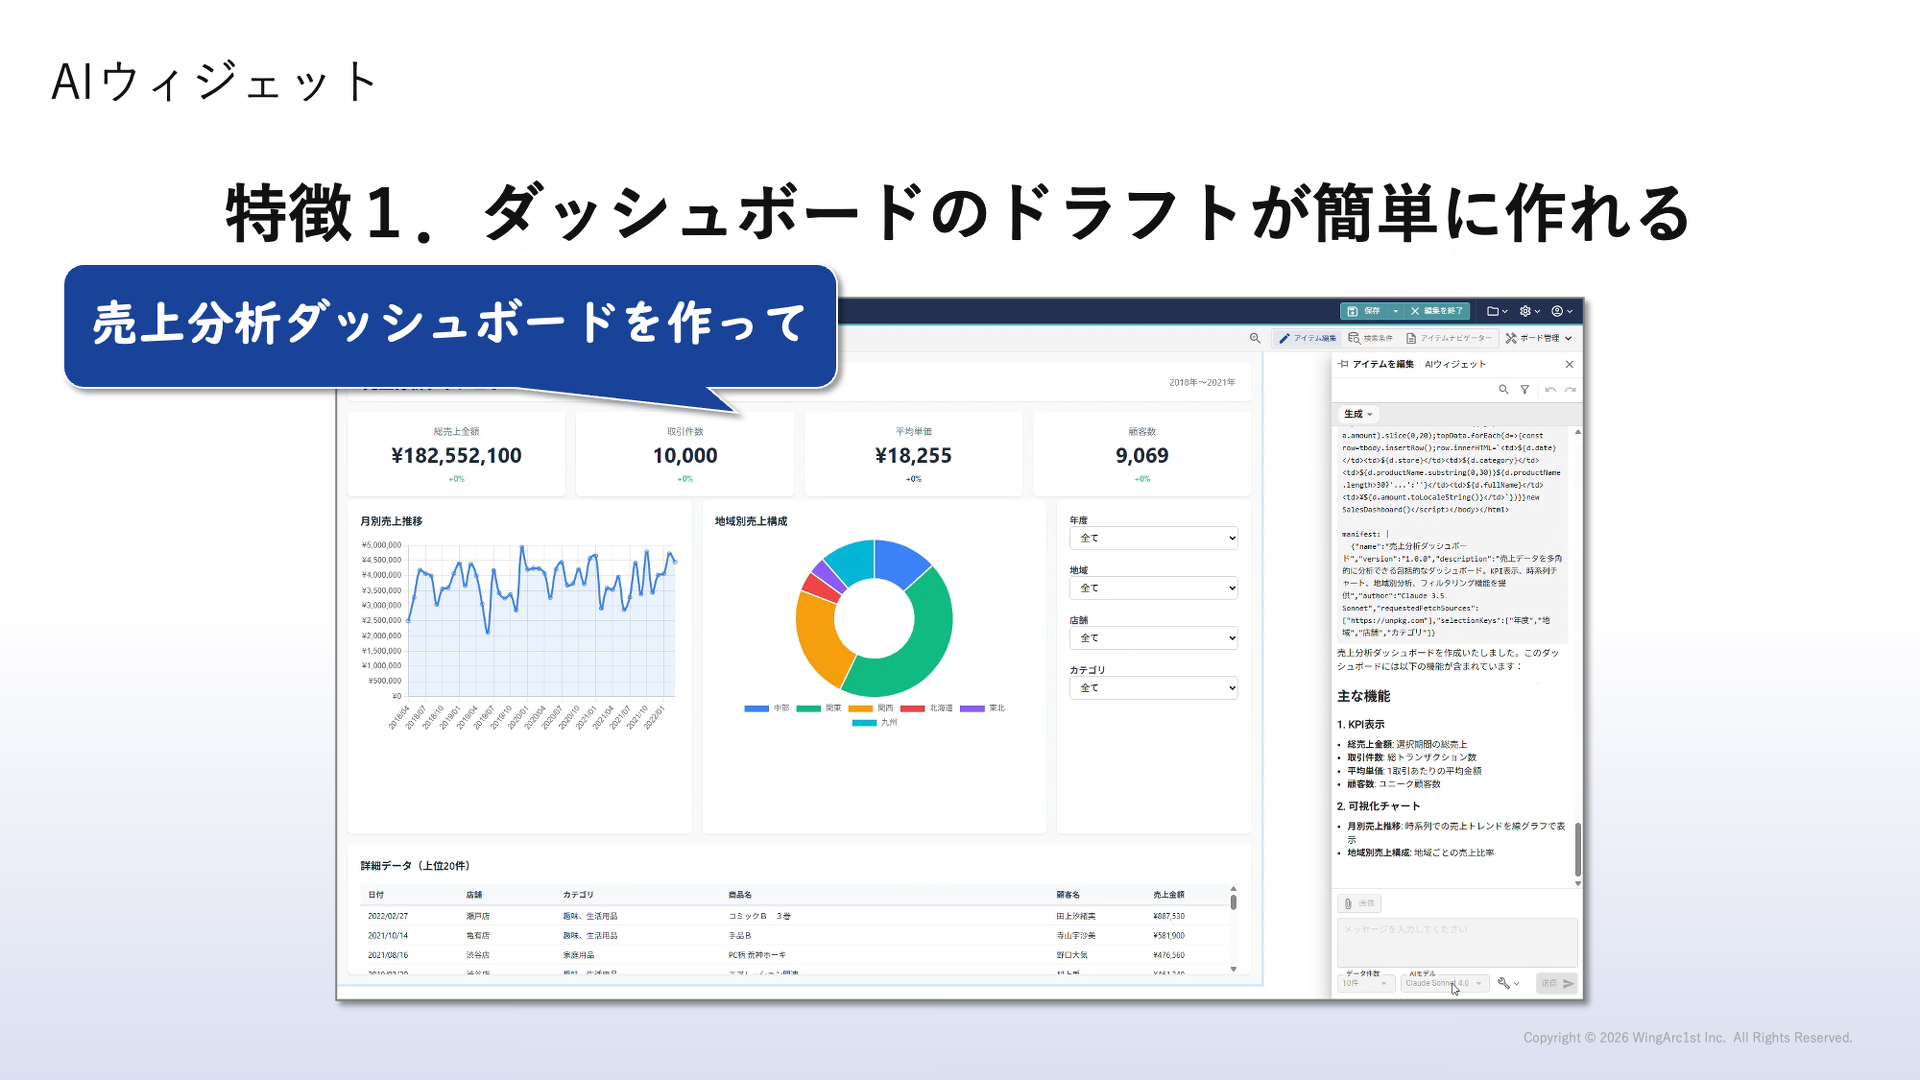
Task: Pin the item edit panel
Action: point(1343,364)
